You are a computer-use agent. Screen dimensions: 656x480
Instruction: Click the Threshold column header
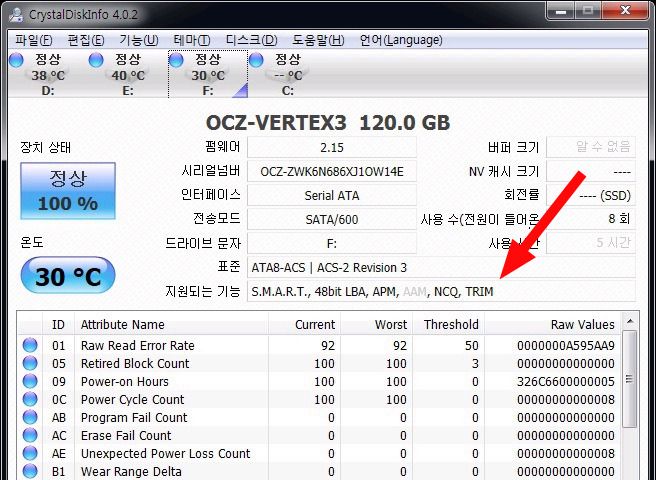pos(448,324)
